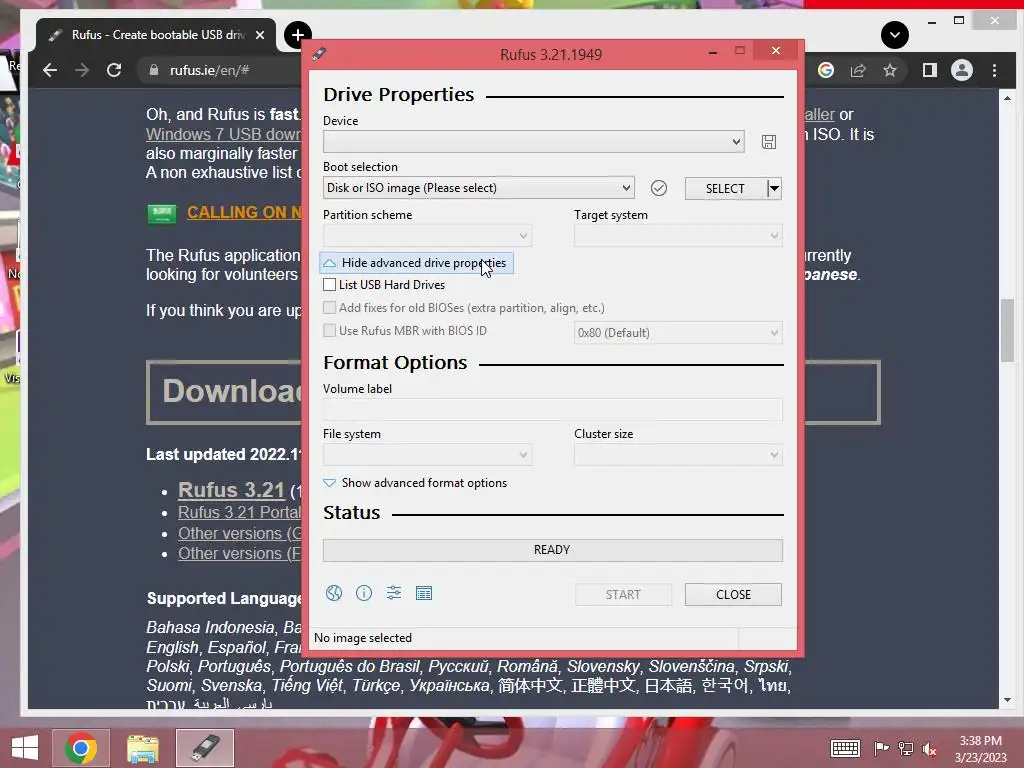
Task: Select the Rufus browser tab
Action: click(157, 35)
